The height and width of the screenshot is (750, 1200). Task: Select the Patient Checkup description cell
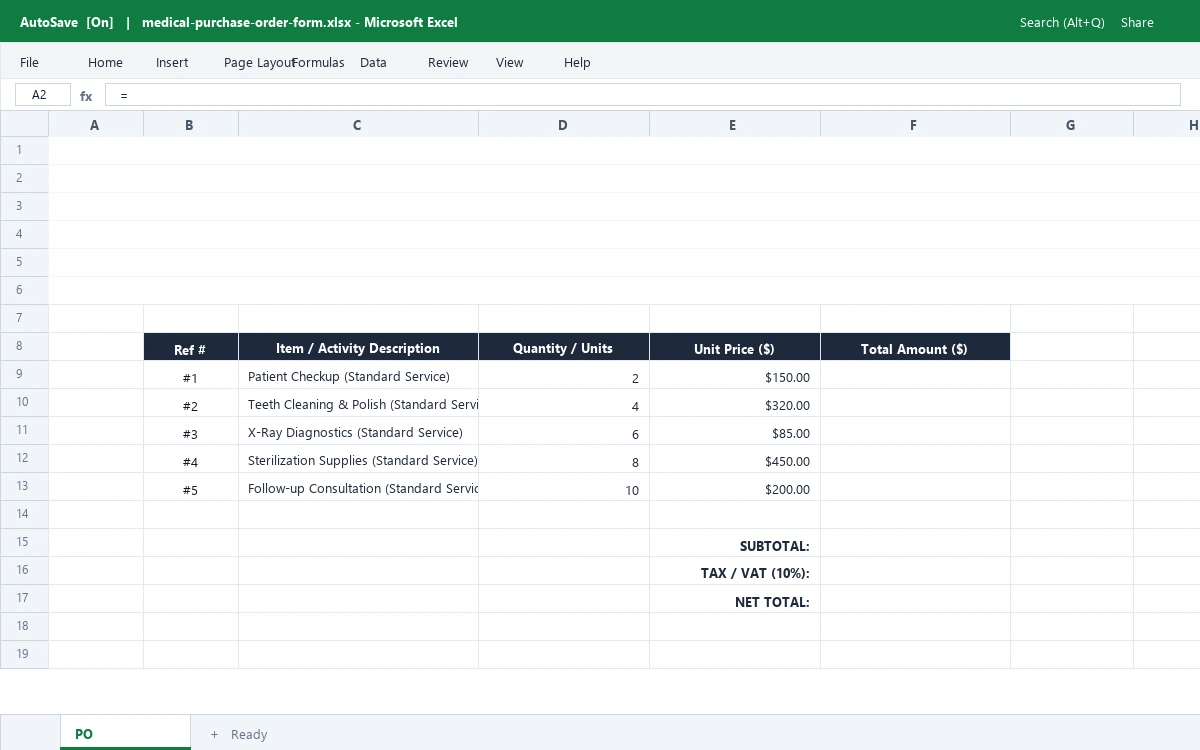click(x=358, y=375)
